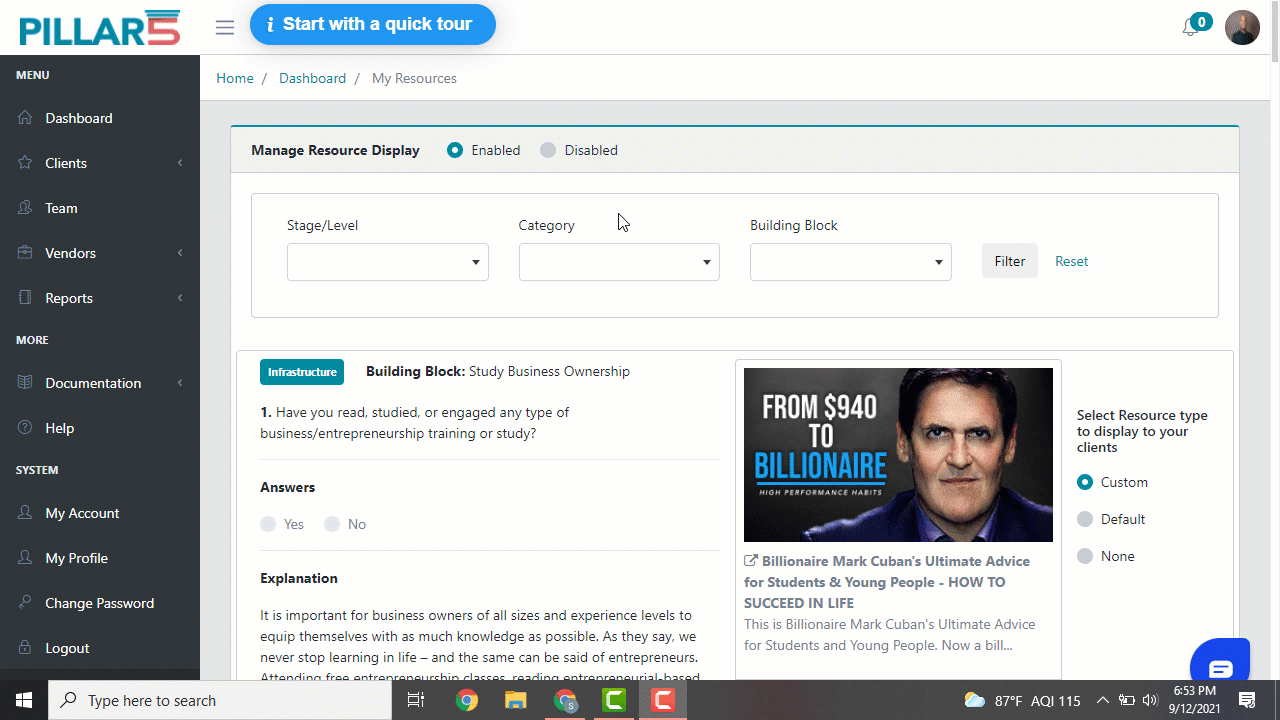Click the Reset link
The width and height of the screenshot is (1280, 720).
click(x=1071, y=261)
